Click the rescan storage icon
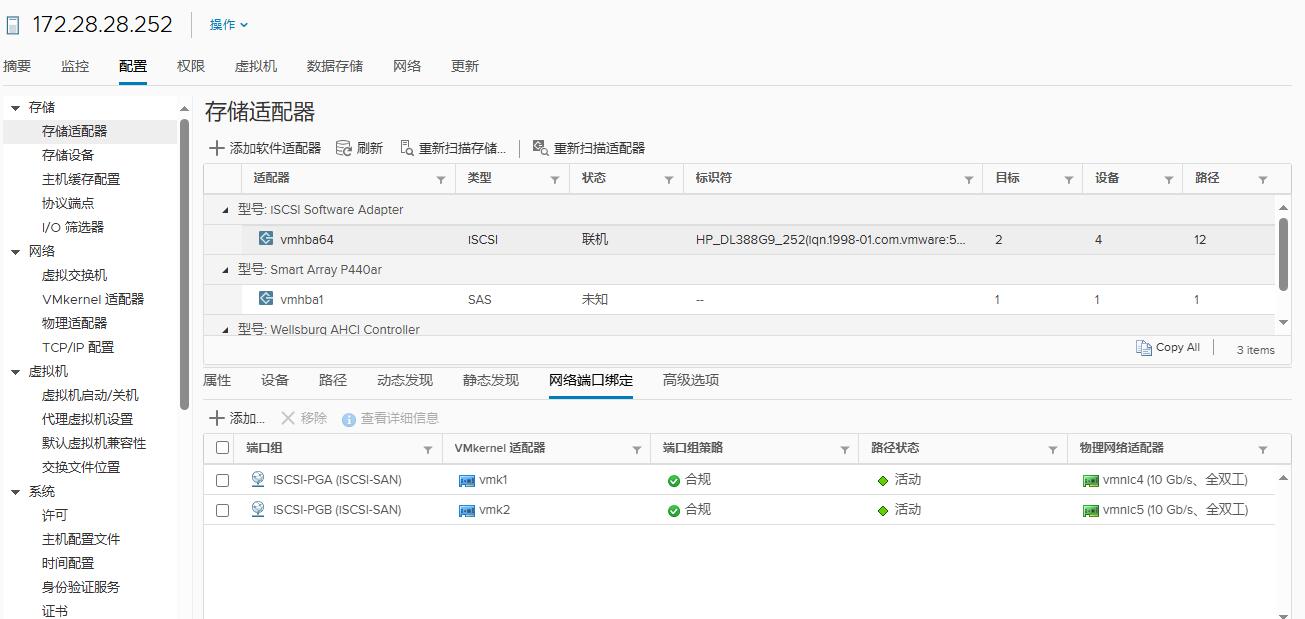Screen dimensions: 1305x619 coord(407,148)
